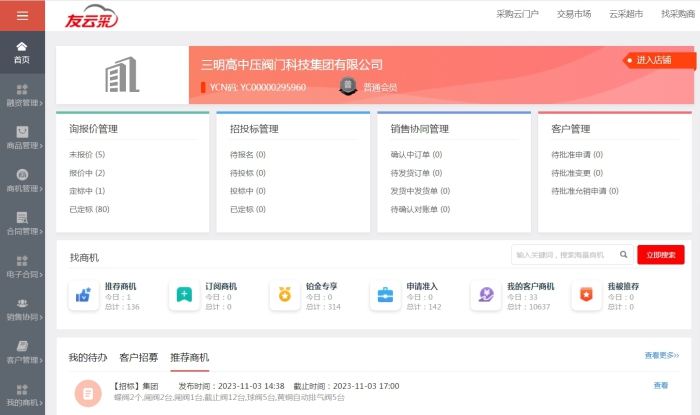Click the 我被推荐 badge icon

587,295
